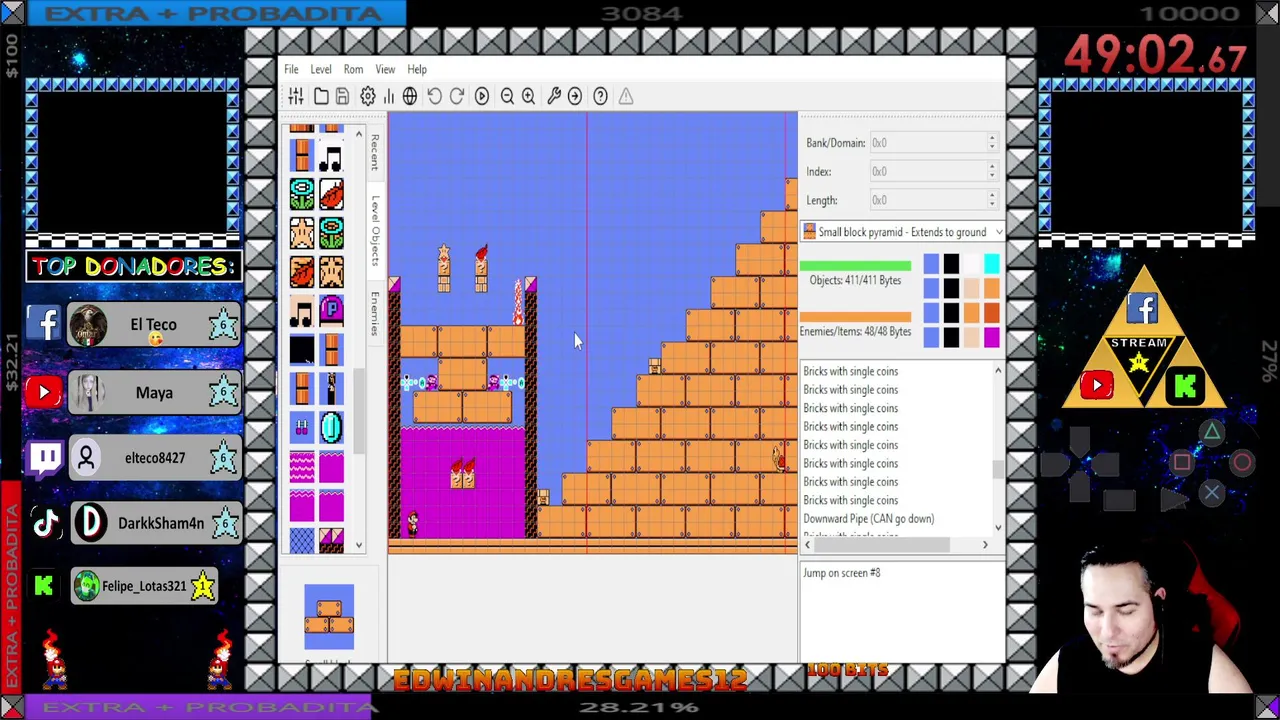Click the circled arrow jump icon

click(575, 96)
